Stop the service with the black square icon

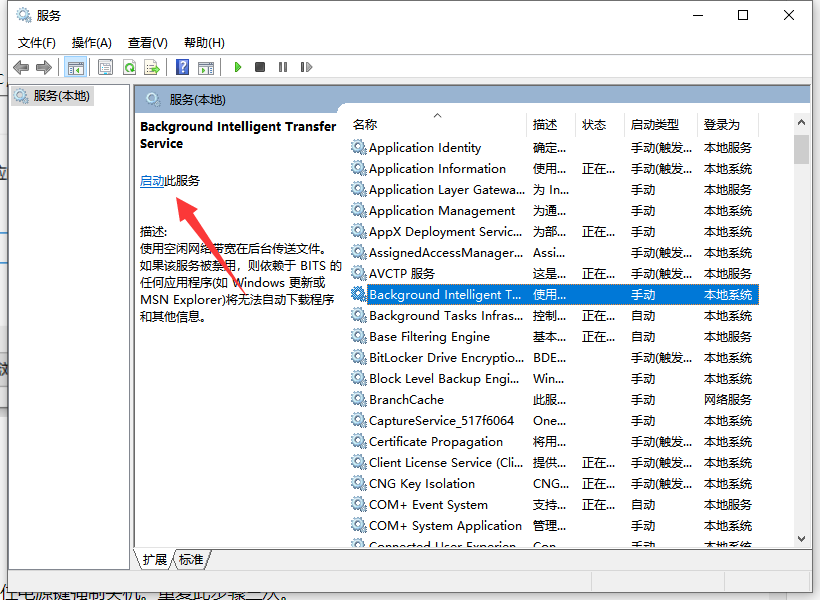pyautogui.click(x=259, y=67)
